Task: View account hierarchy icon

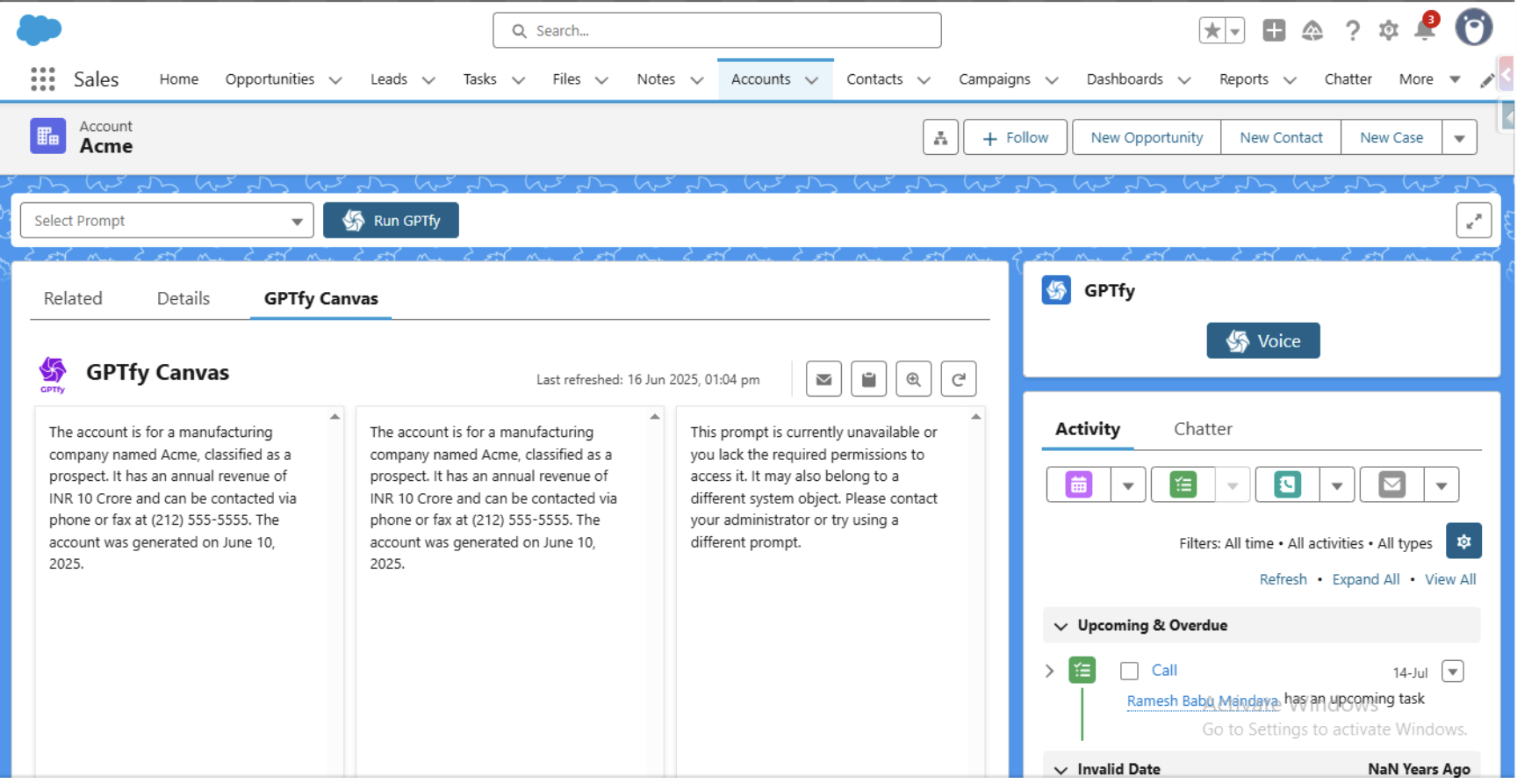Action: click(x=940, y=138)
